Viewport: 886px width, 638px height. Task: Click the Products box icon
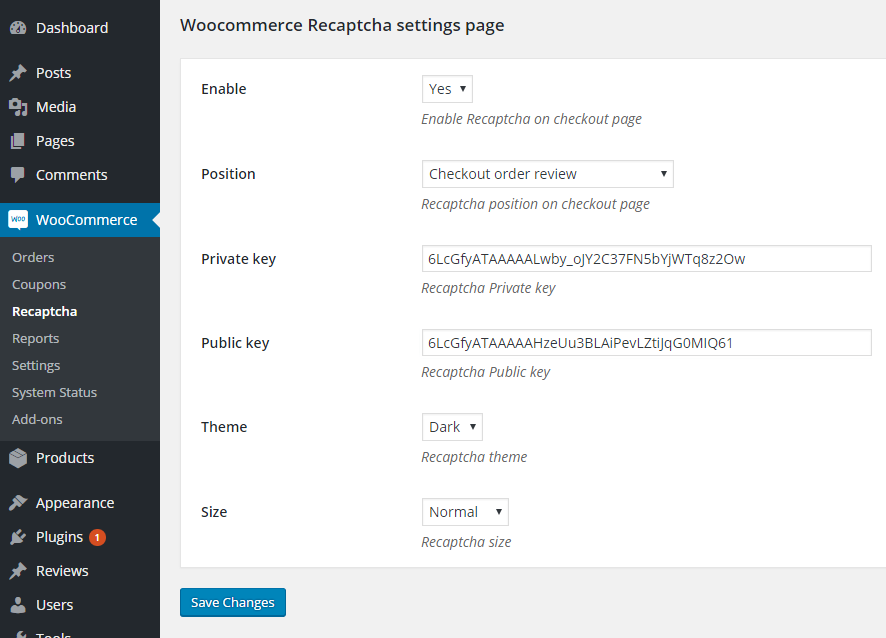[x=18, y=458]
